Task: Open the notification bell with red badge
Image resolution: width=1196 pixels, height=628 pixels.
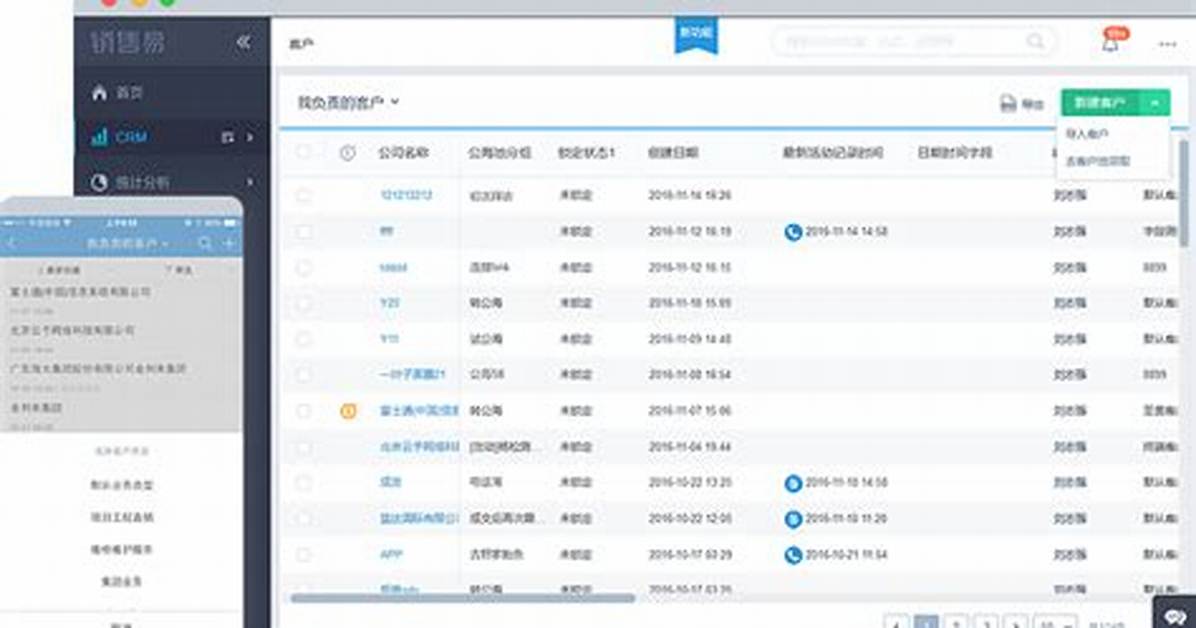Action: coord(1111,43)
